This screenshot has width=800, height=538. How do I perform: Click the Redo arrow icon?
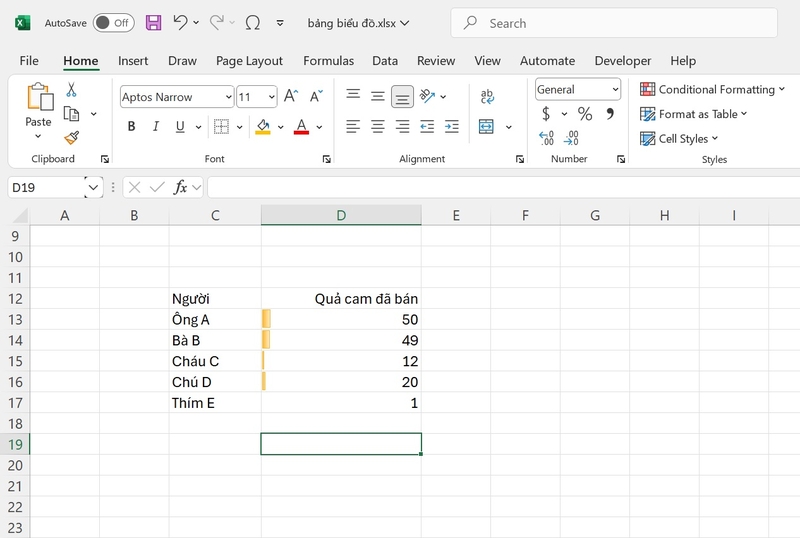pyautogui.click(x=217, y=22)
